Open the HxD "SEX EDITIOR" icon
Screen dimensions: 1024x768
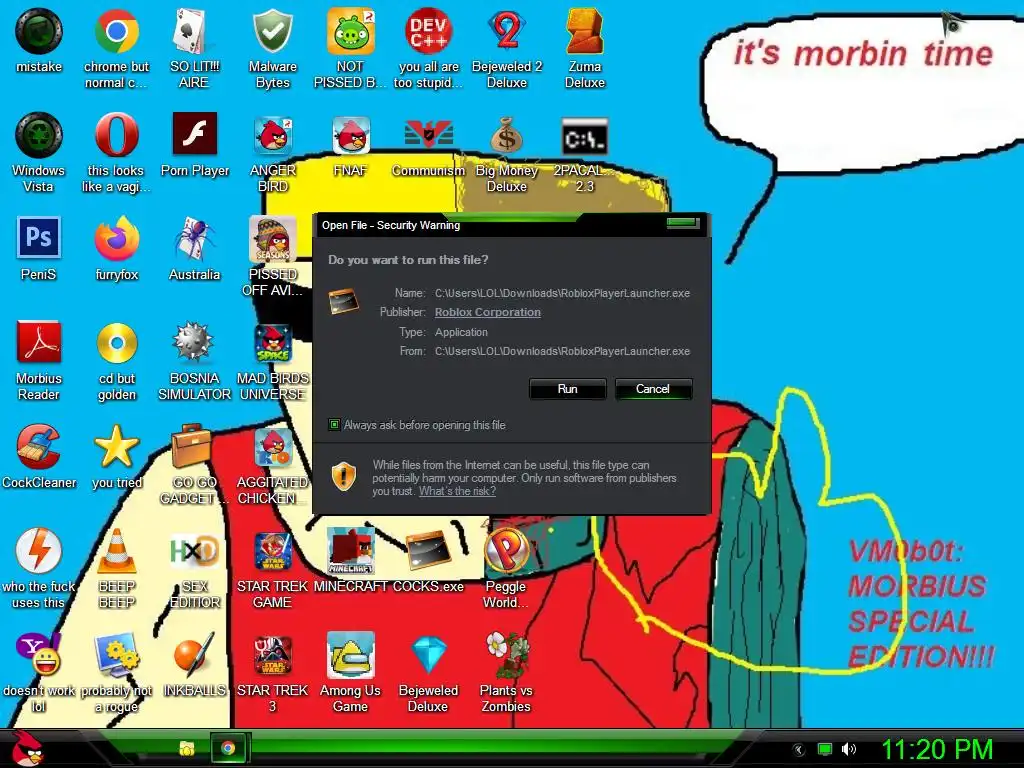coord(193,551)
